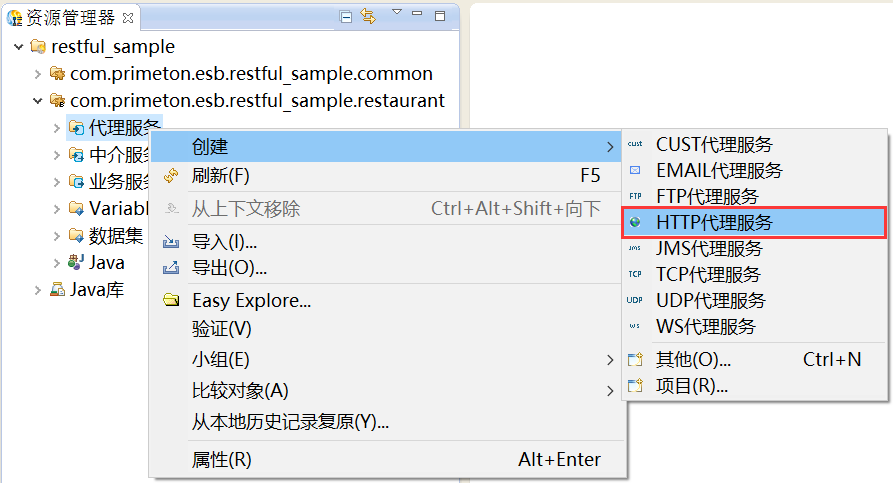This screenshot has height=483, width=893.
Task: Click the refresh icon beside 刷新(F)
Action: point(171,175)
